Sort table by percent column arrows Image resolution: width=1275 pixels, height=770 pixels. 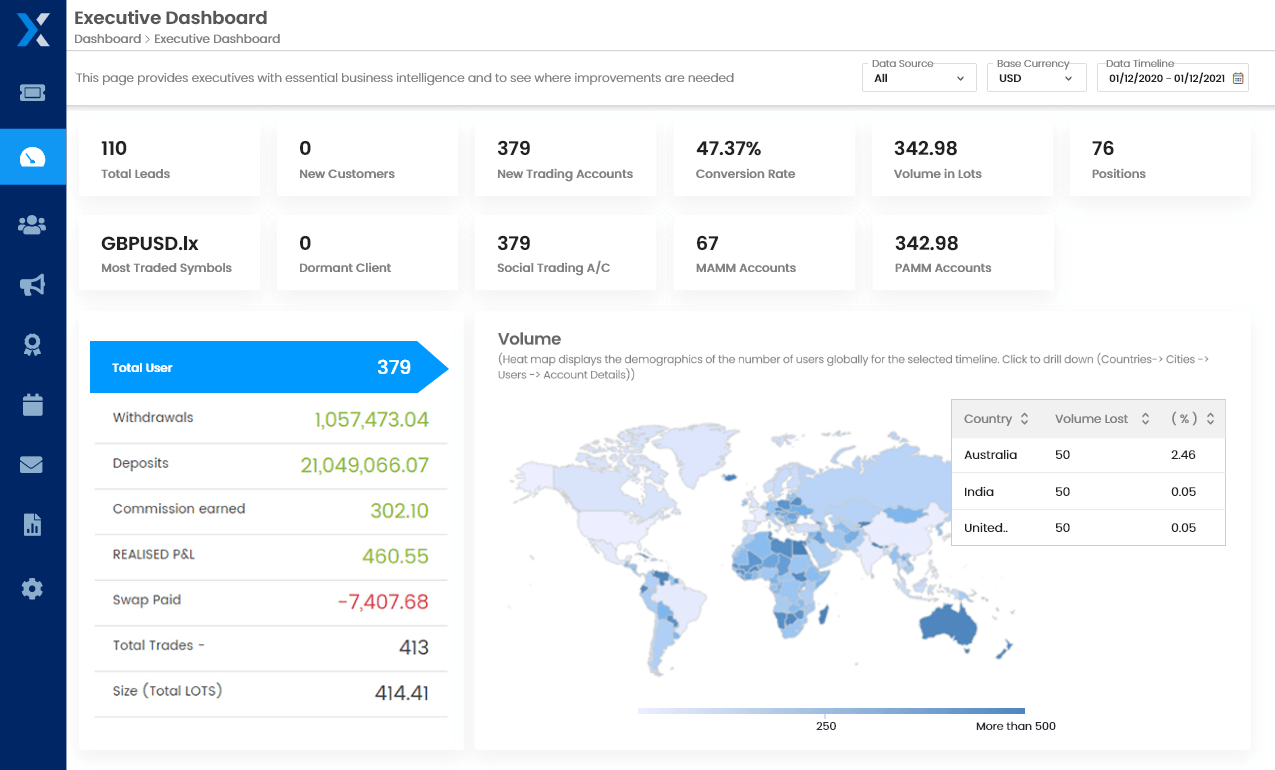[x=1210, y=419]
